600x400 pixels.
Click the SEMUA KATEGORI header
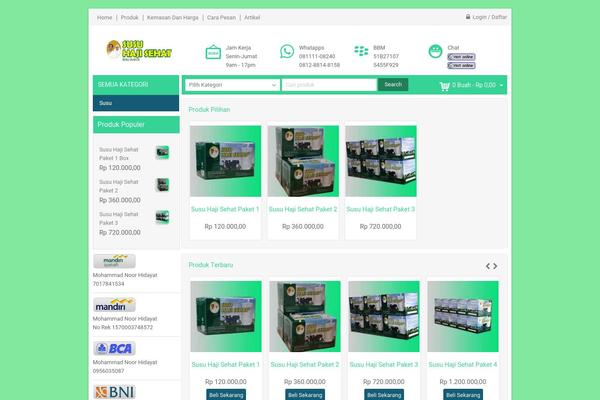pyautogui.click(x=136, y=85)
